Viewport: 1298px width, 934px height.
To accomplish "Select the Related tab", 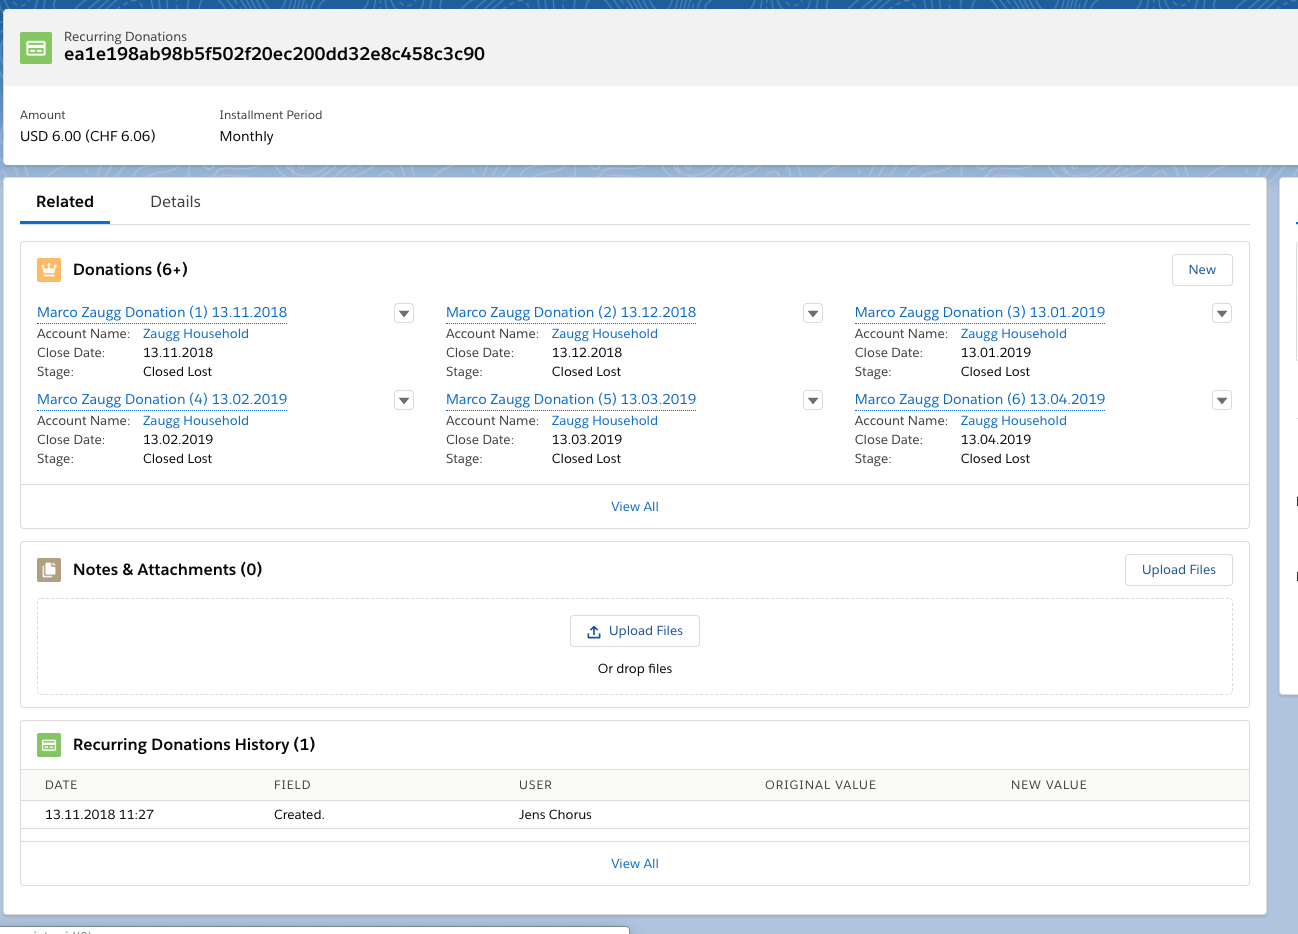I will (x=65, y=202).
